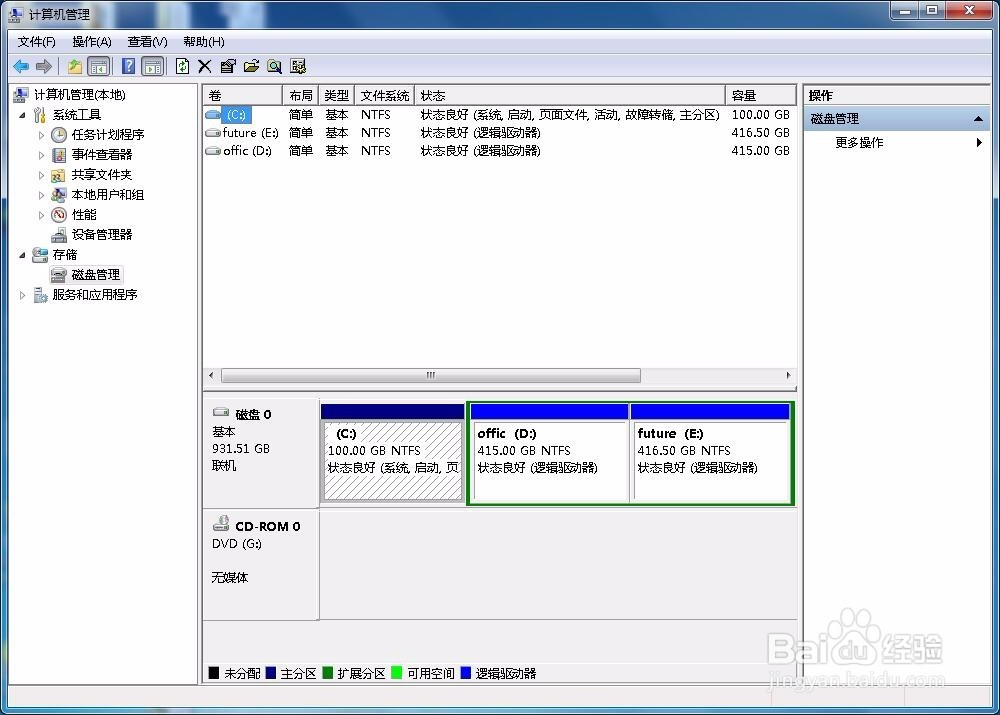The height and width of the screenshot is (715, 1000).
Task: Open the 帮助(H) menu
Action: tap(203, 42)
